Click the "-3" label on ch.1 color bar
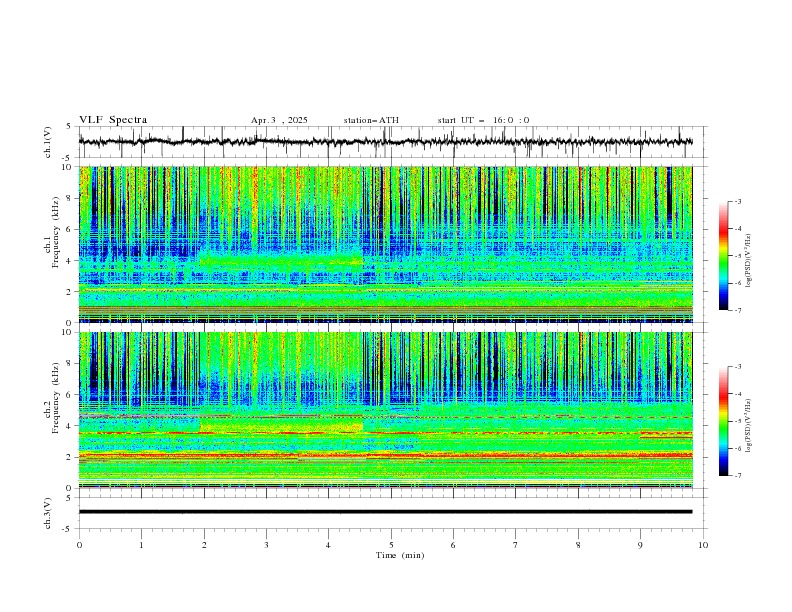 click(x=738, y=201)
